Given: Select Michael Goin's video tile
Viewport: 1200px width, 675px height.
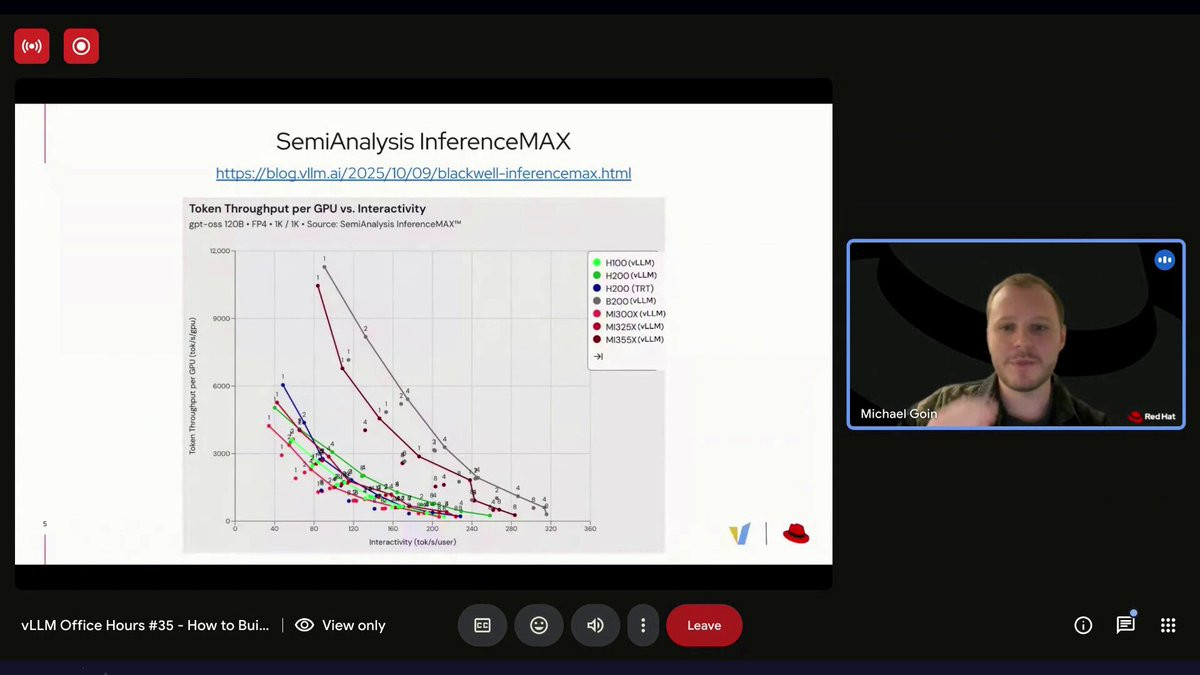Looking at the screenshot, I should [1016, 334].
